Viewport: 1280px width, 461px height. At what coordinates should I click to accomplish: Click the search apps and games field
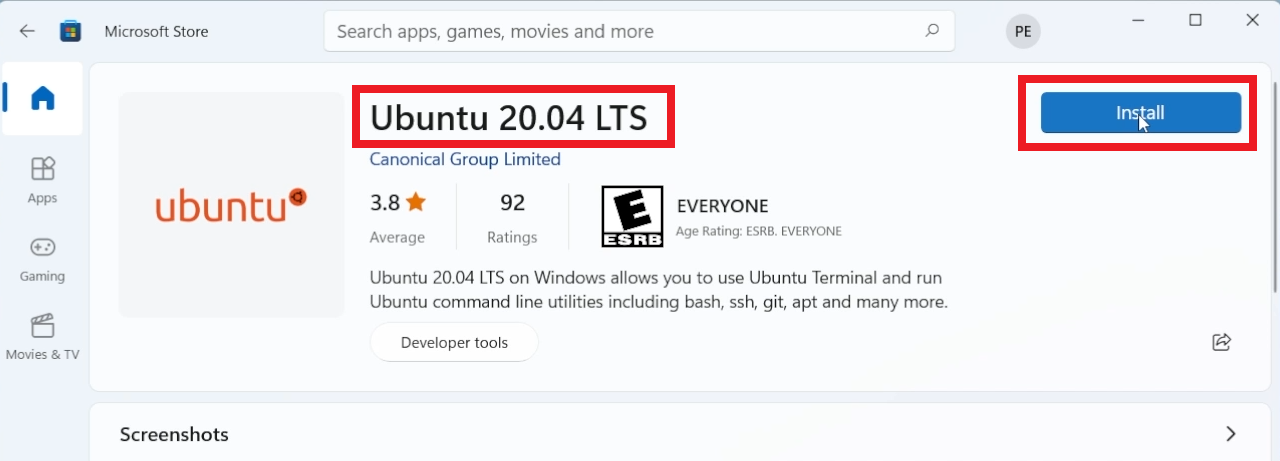point(625,31)
